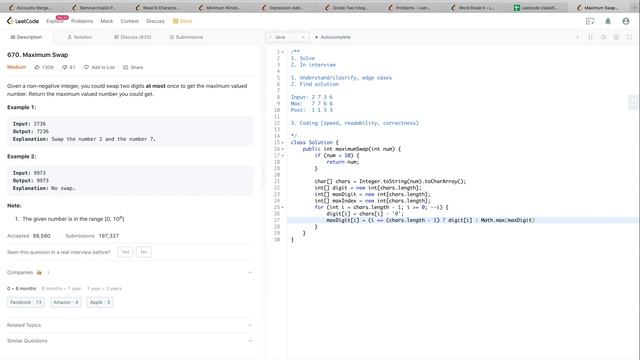Enter fullscreen editor mode icon

pyautogui.click(x=629, y=37)
